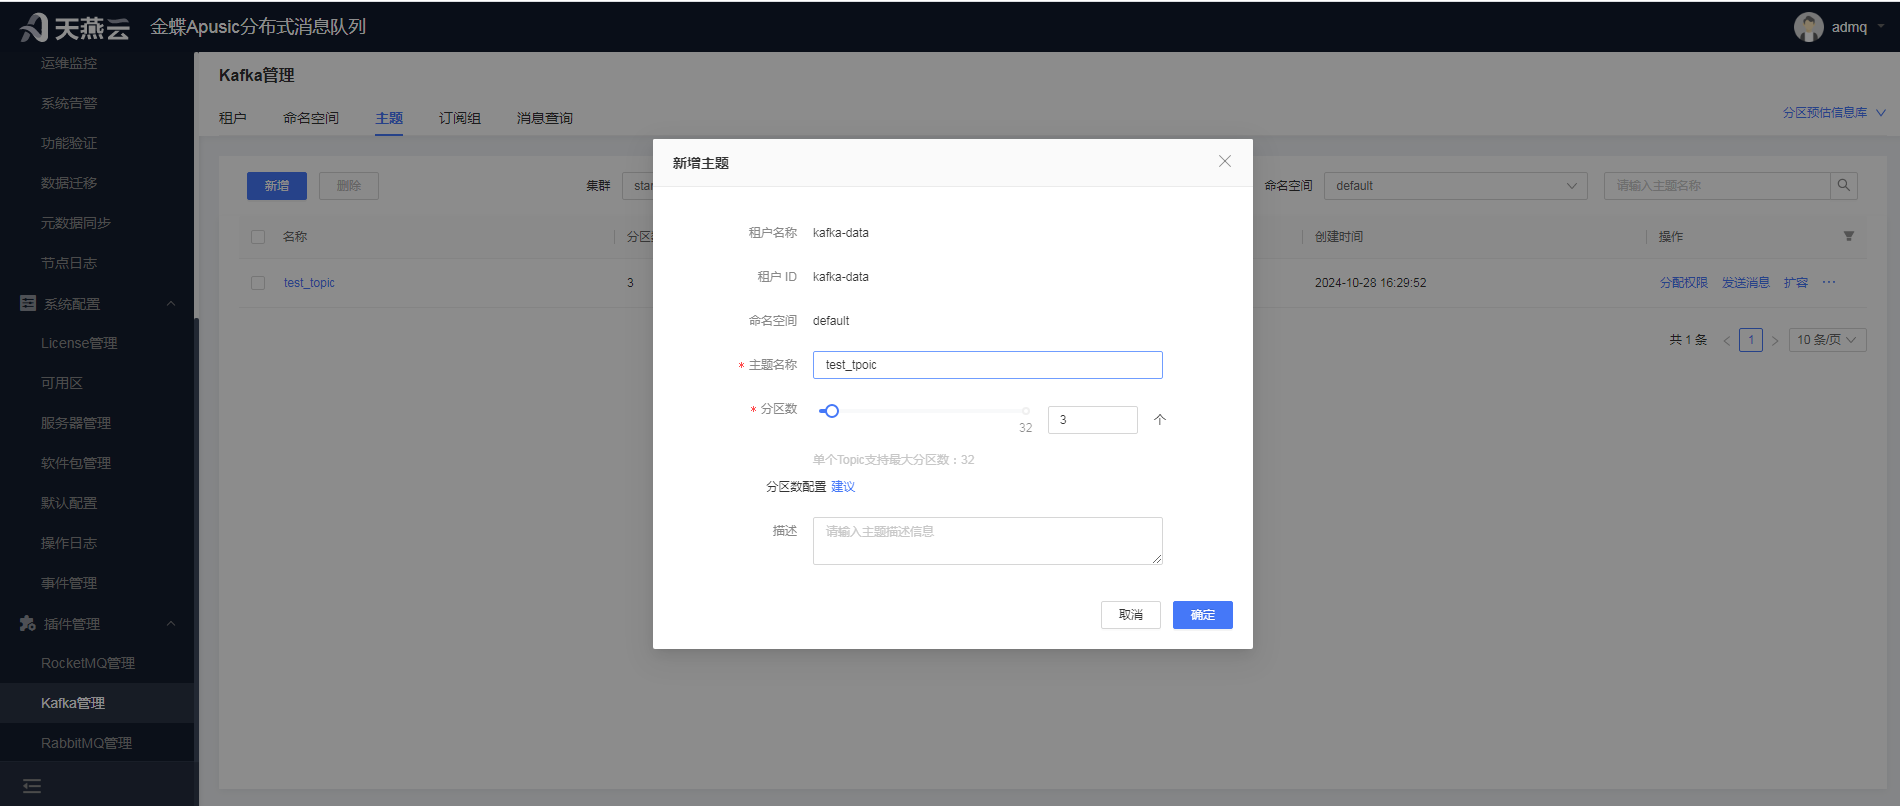The height and width of the screenshot is (806, 1900).
Task: Click the 分区数 number input box
Action: pos(1092,420)
